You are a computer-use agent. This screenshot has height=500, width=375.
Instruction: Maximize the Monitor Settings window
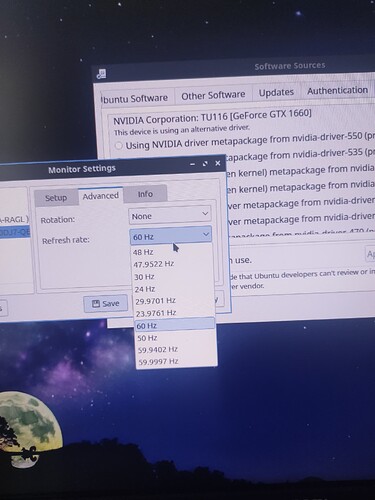click(205, 164)
